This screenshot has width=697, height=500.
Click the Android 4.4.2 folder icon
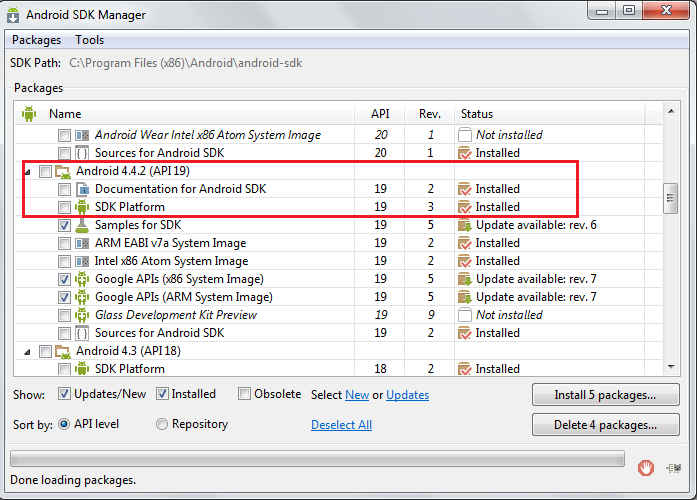(63, 172)
